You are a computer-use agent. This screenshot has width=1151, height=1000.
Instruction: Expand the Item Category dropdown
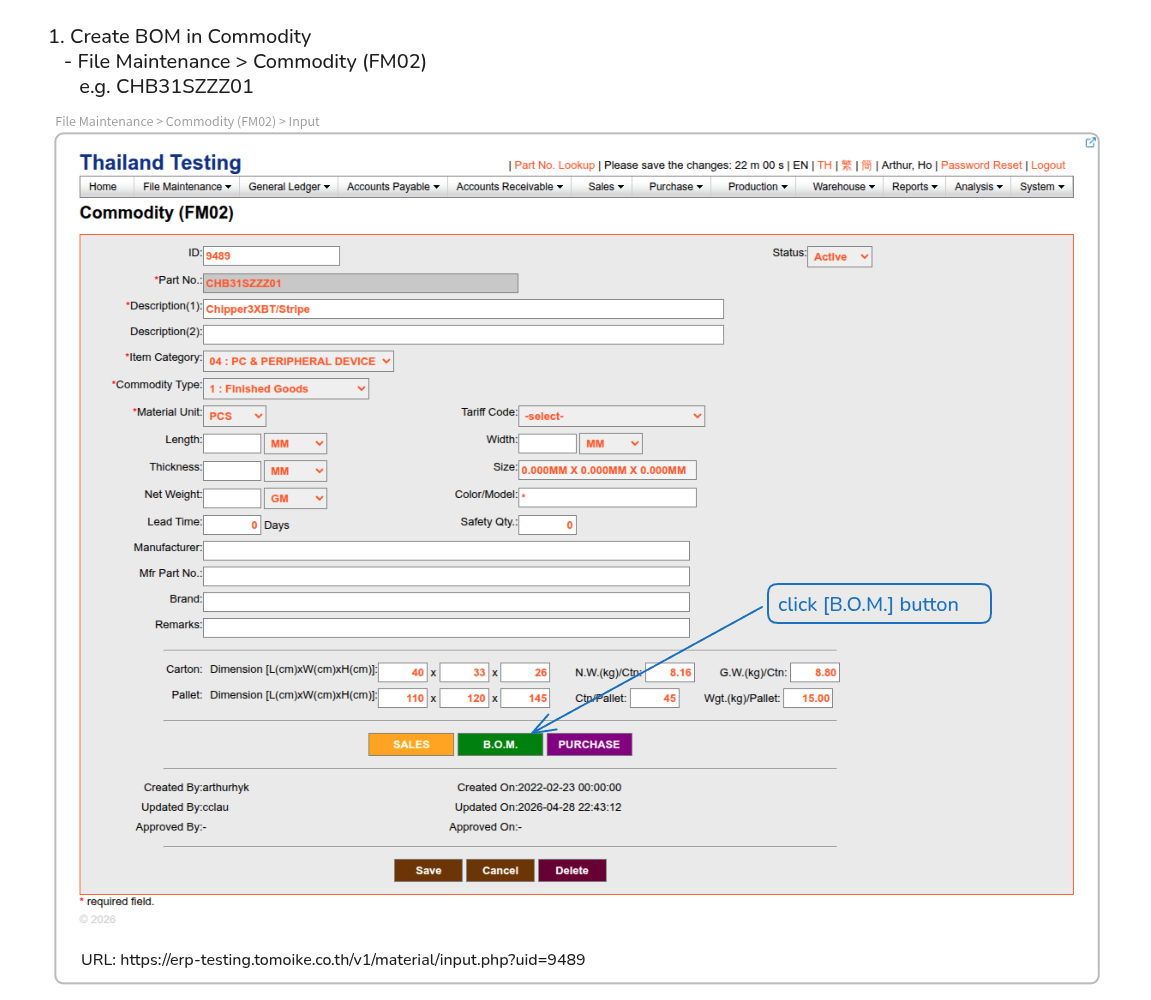[x=298, y=361]
